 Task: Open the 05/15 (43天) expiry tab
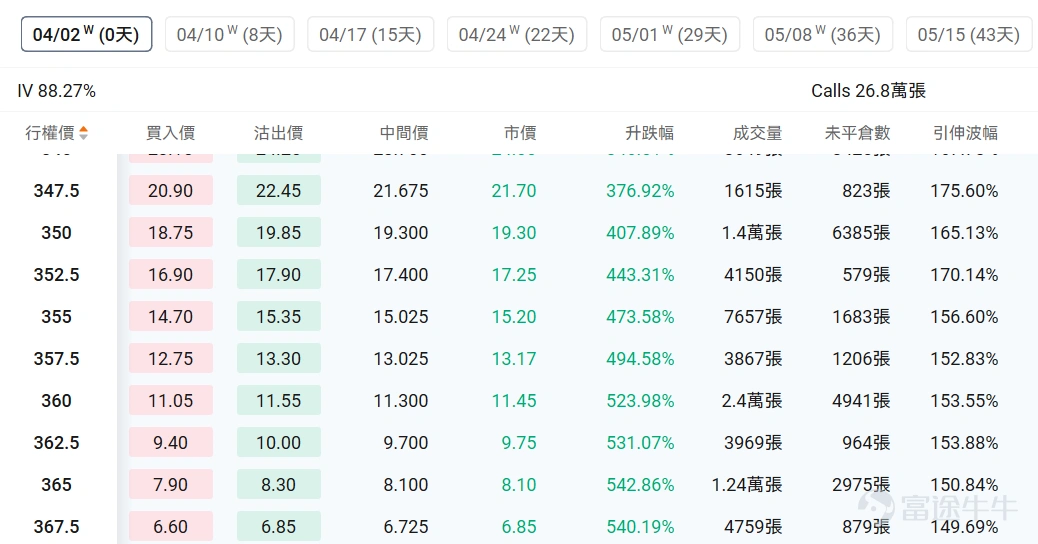968,34
